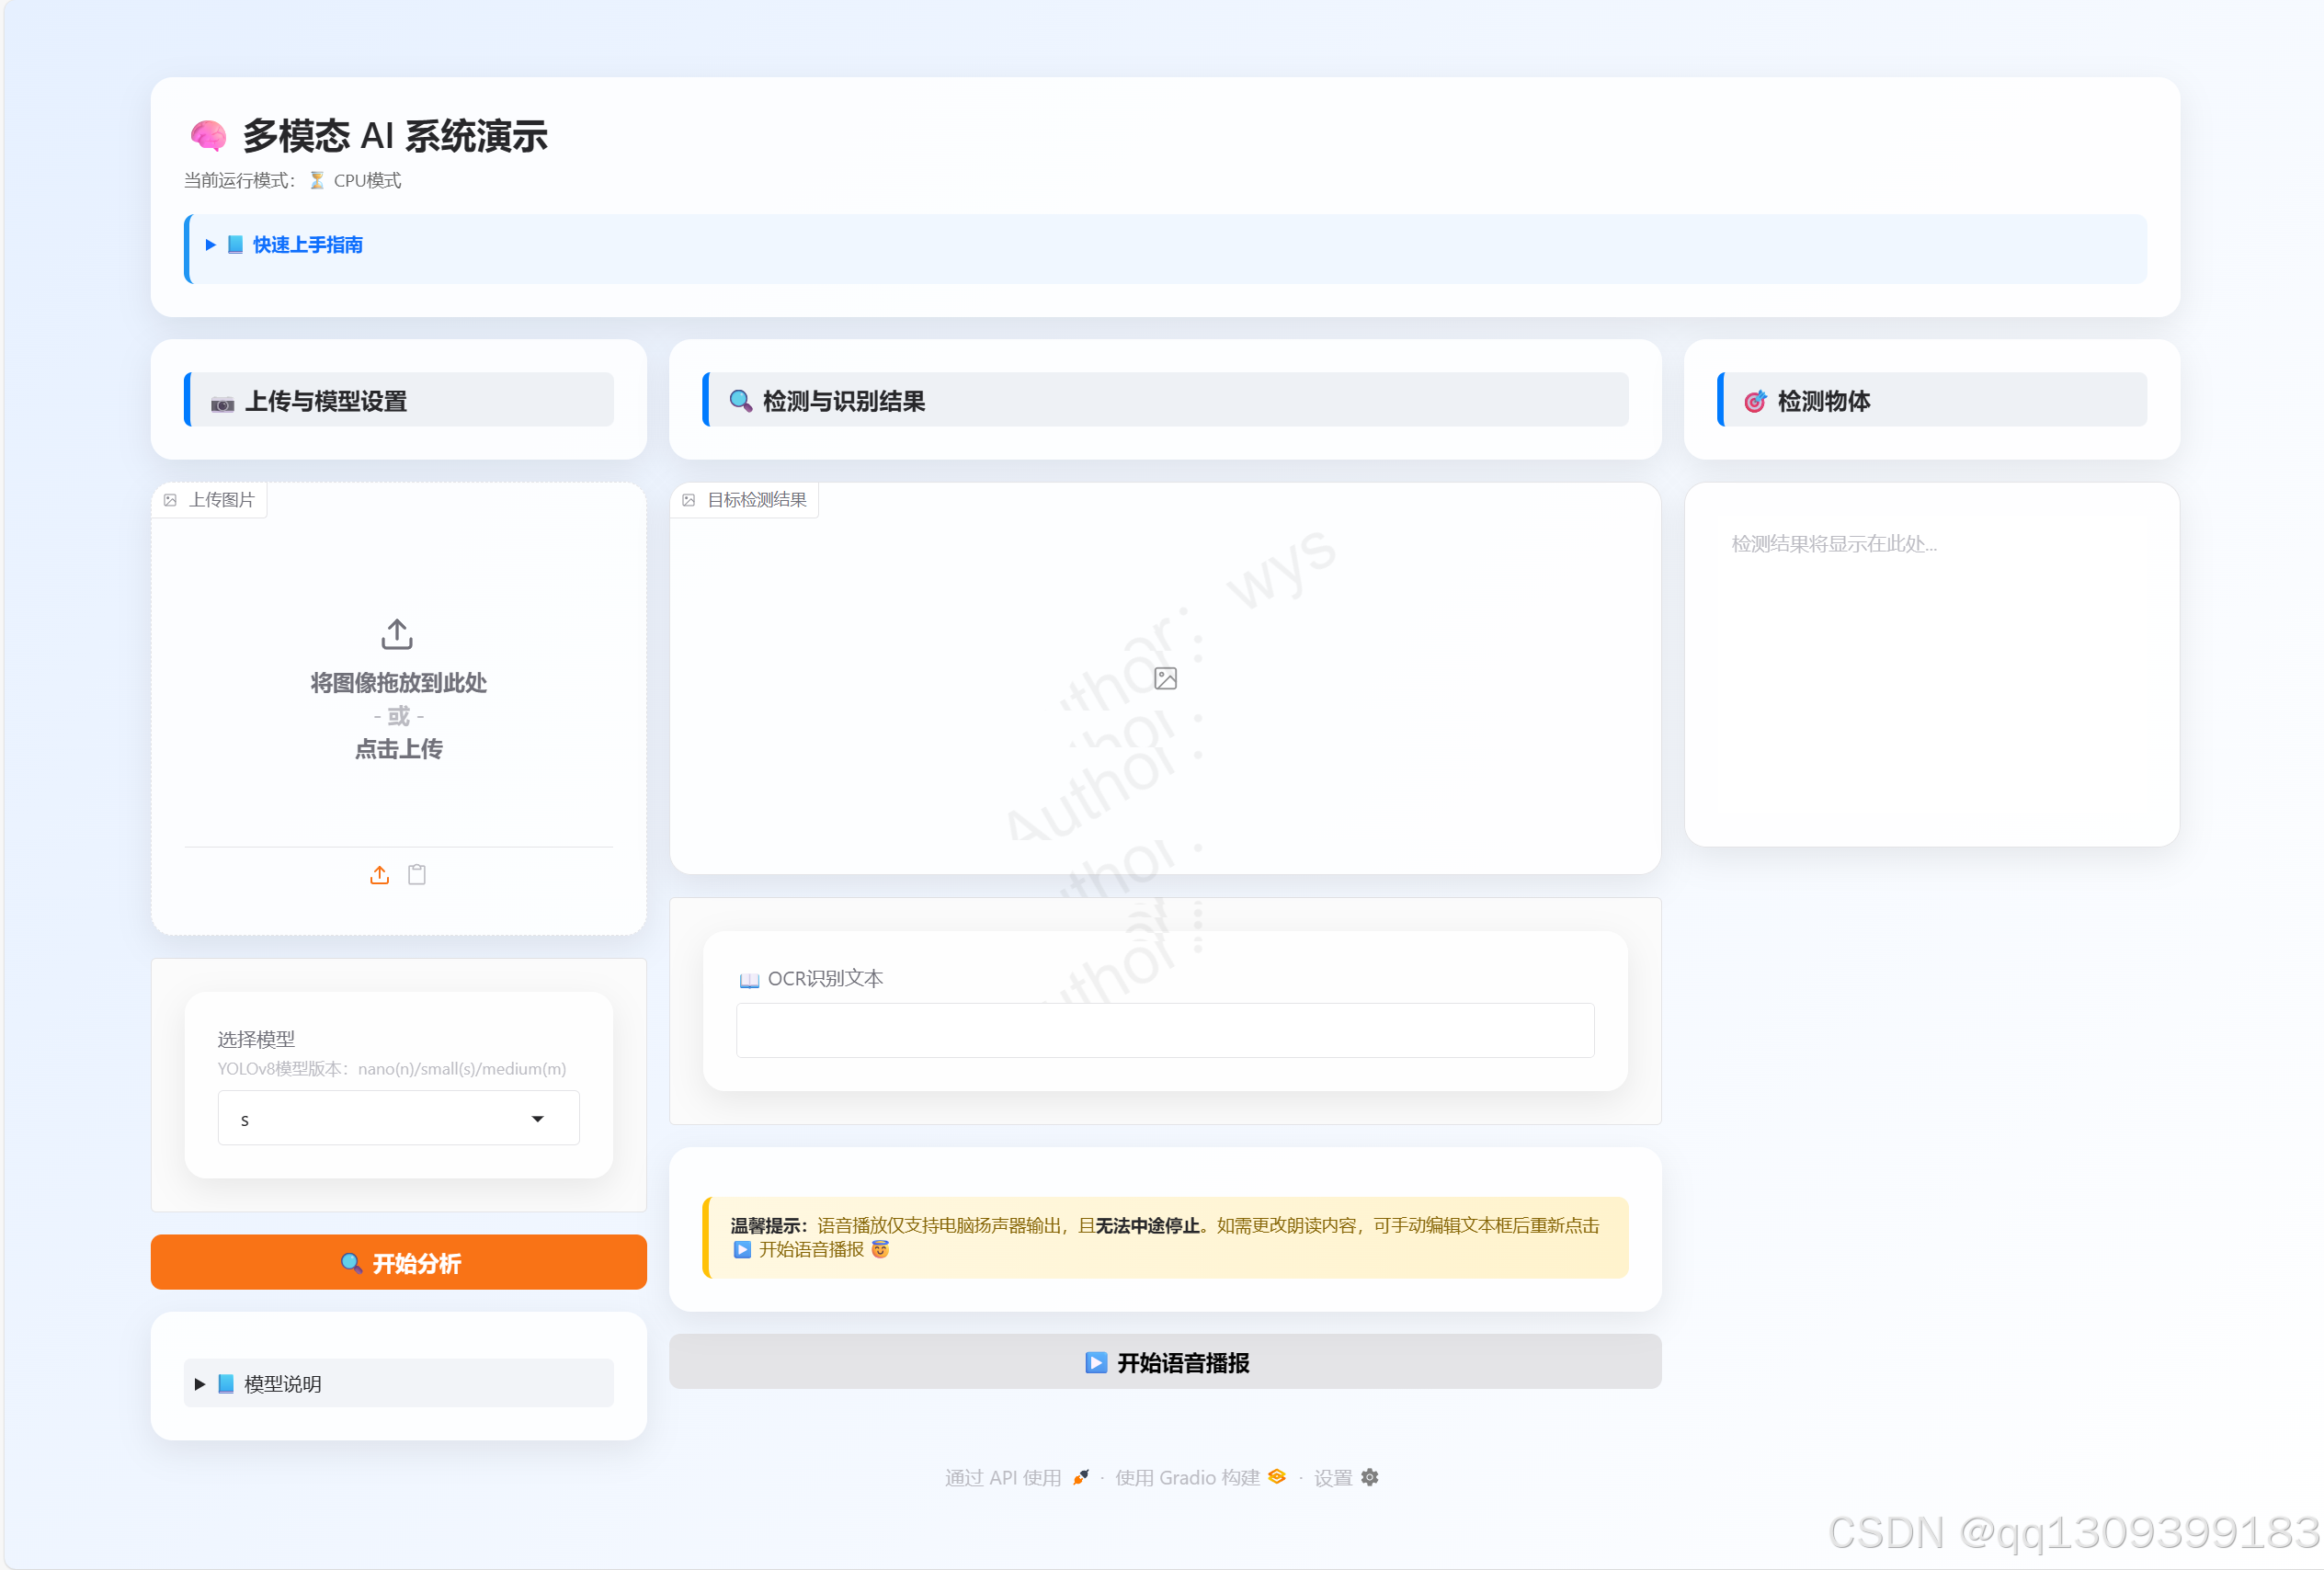
Task: Click the 通过 API 使用 link
Action: click(x=1003, y=1477)
